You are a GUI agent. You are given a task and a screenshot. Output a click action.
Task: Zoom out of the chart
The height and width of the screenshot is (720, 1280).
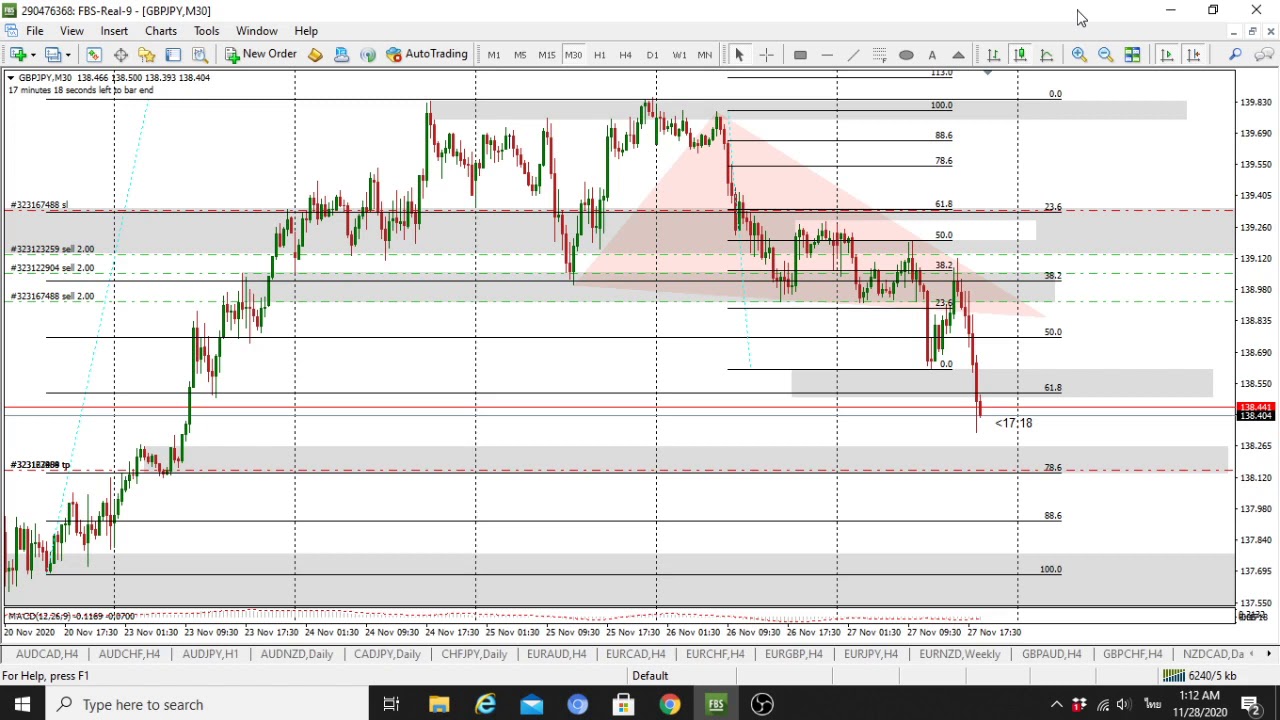(x=1106, y=55)
